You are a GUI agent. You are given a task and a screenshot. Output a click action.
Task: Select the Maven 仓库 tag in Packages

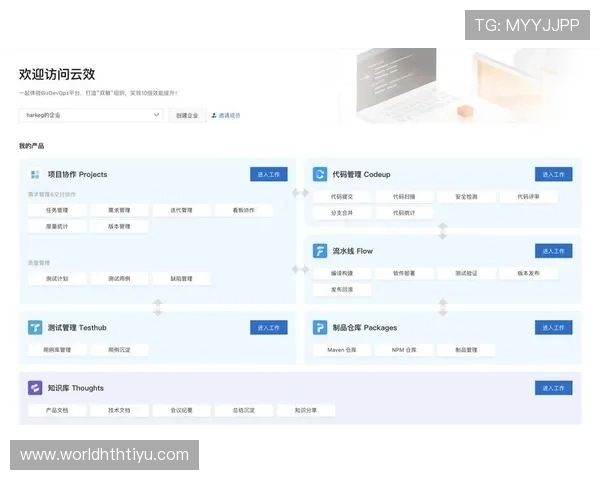(342, 350)
